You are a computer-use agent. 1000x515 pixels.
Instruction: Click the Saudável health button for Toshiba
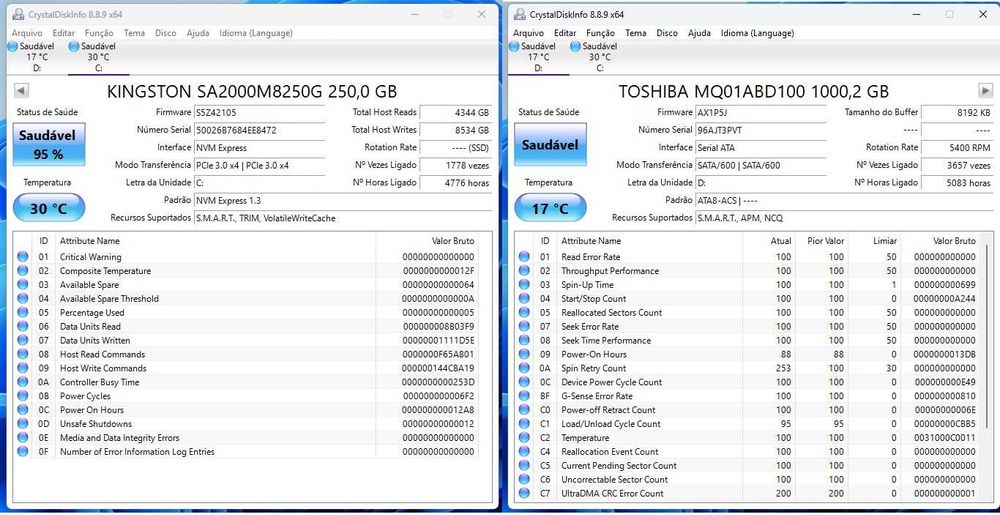point(550,145)
